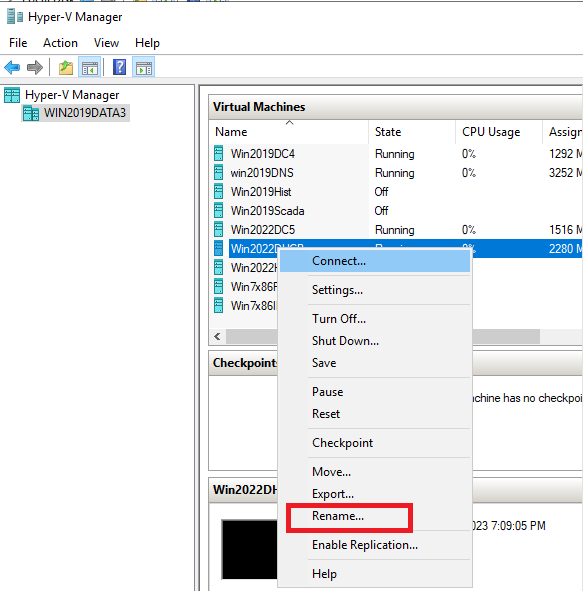The image size is (583, 591).
Task: Click the Up one level folder icon
Action: coord(66,68)
